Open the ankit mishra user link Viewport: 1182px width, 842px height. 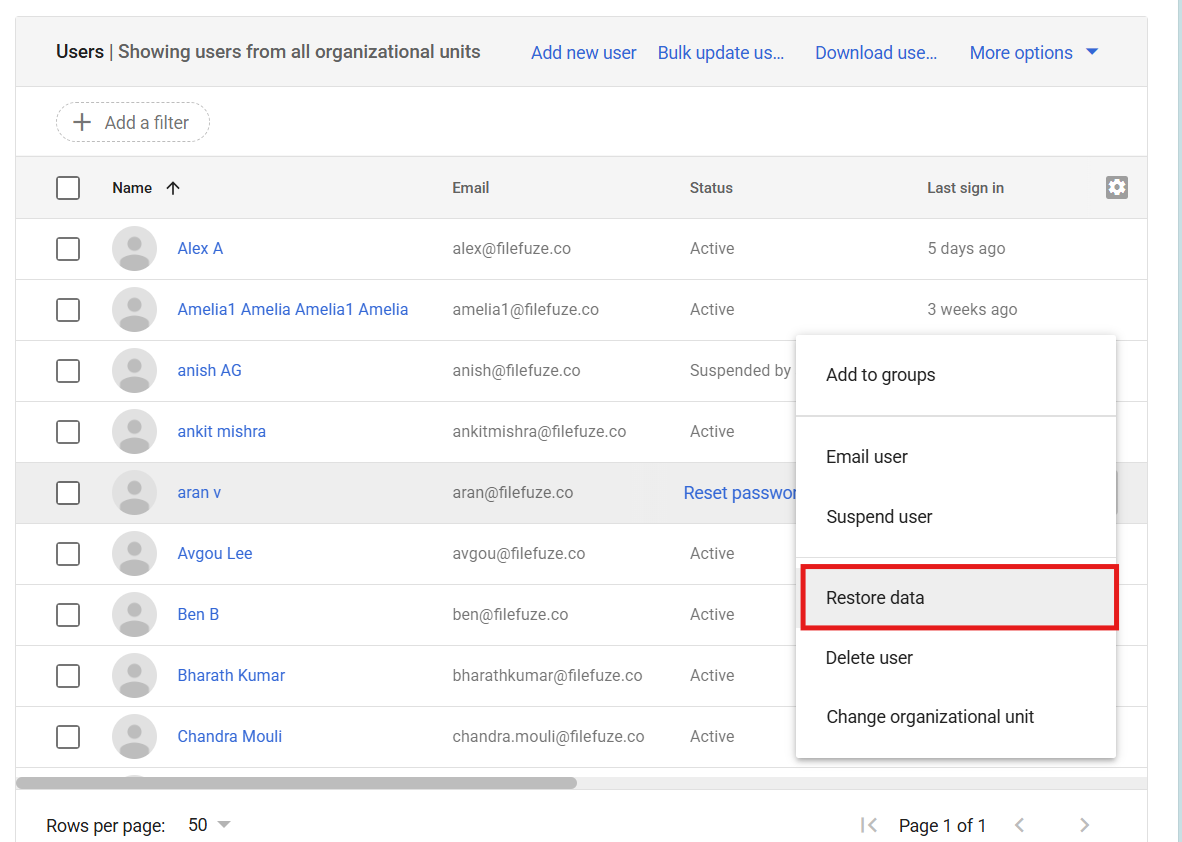[222, 431]
